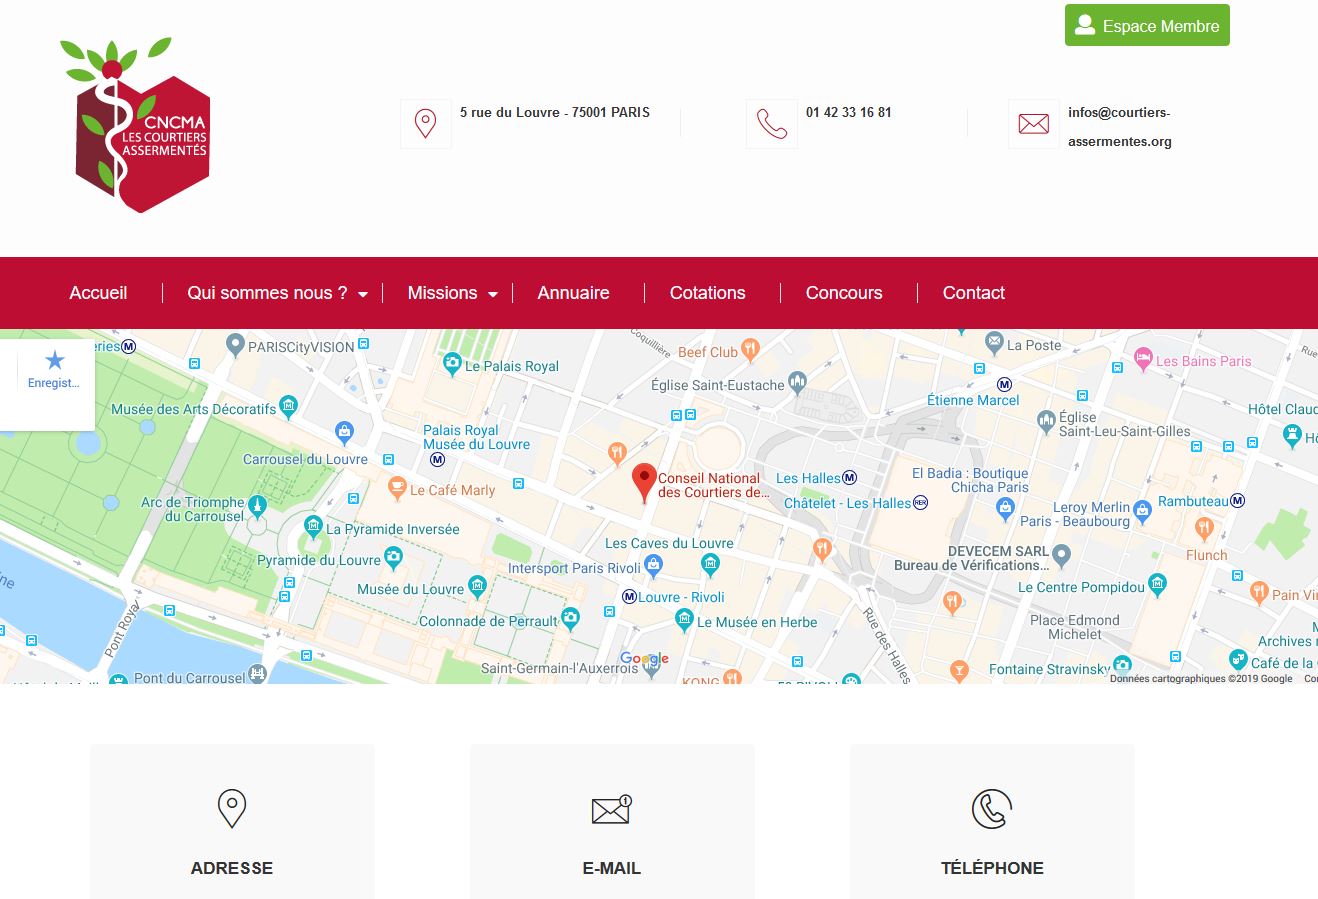Navigate to the Contact page
The image size is (1318, 899).
pyautogui.click(x=973, y=293)
